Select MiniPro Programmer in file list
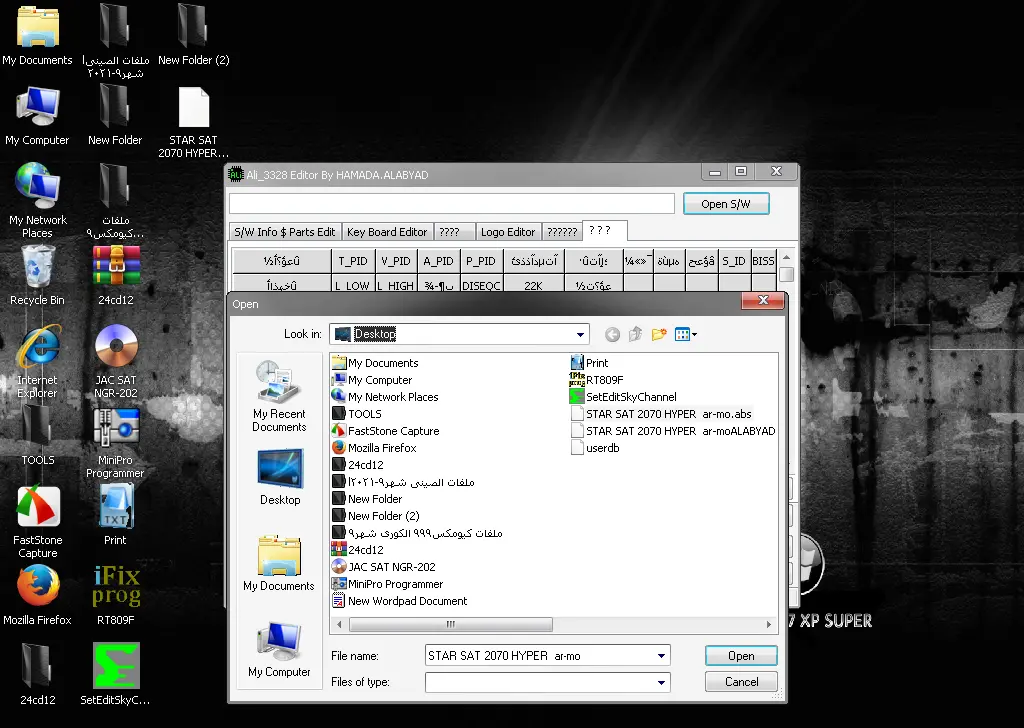Screen dimensions: 1024x728 point(387,584)
